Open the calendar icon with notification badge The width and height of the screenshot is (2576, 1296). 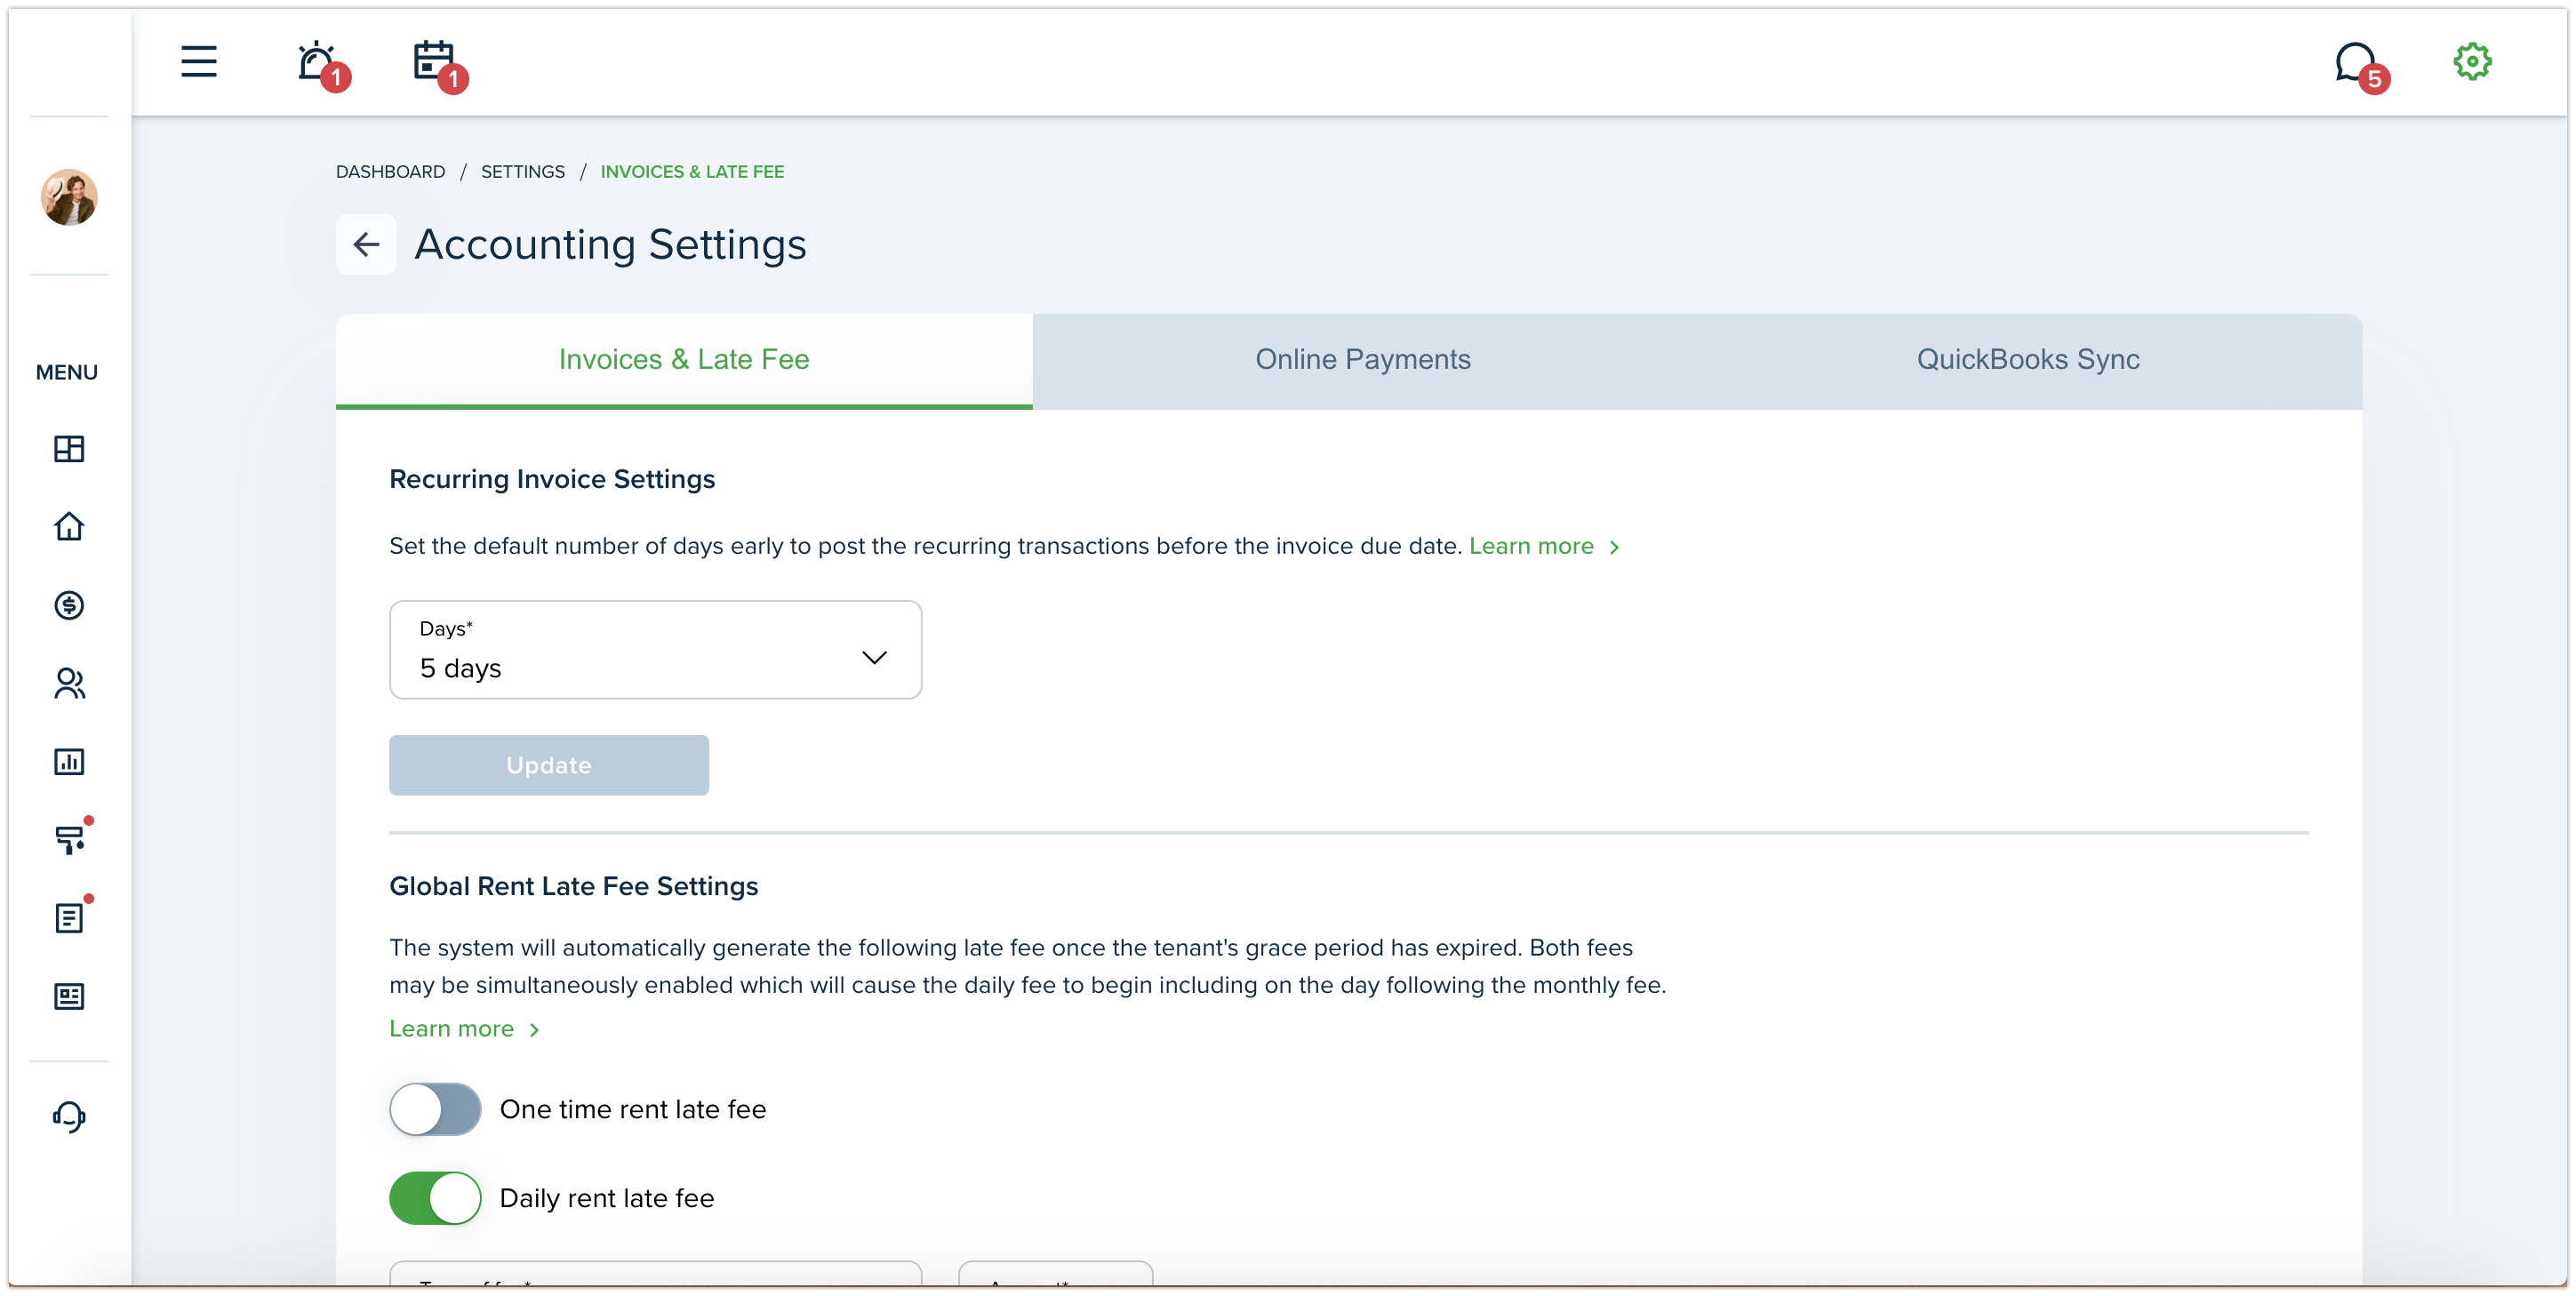tap(434, 62)
